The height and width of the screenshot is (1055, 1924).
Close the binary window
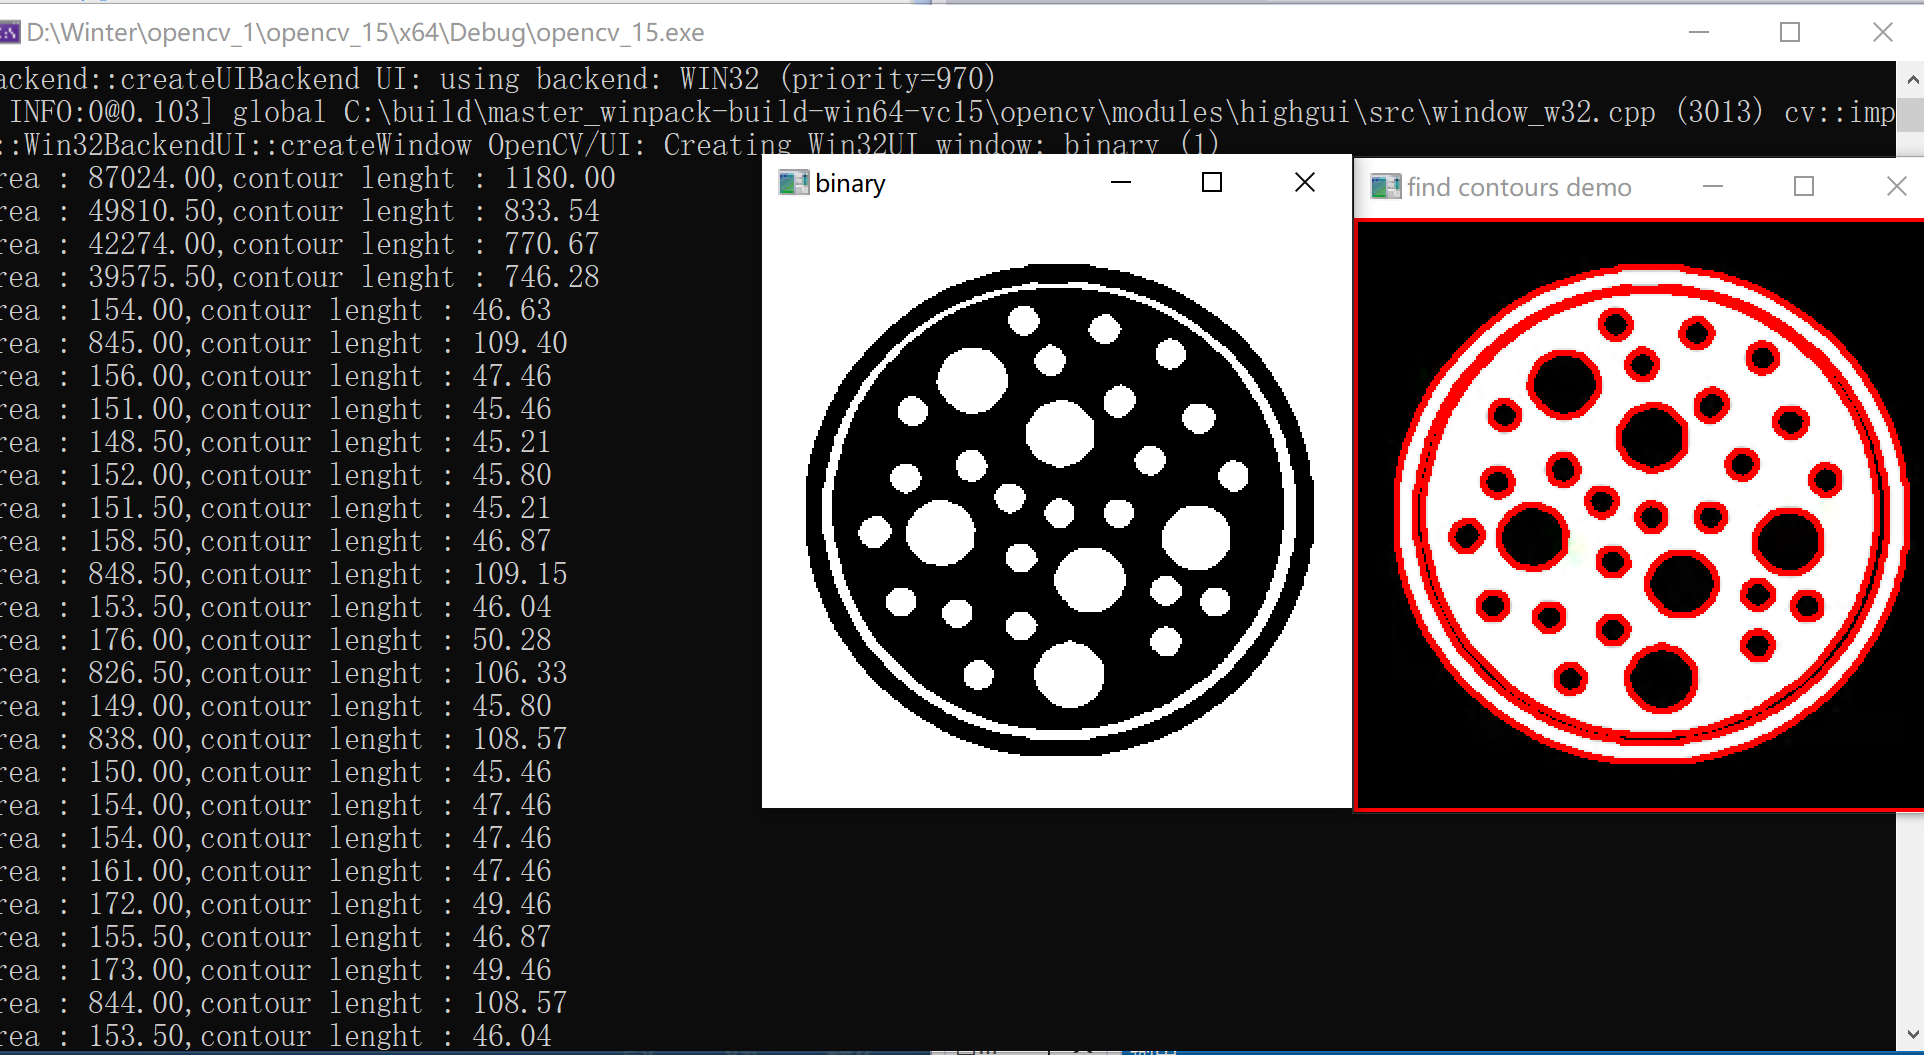[1304, 182]
